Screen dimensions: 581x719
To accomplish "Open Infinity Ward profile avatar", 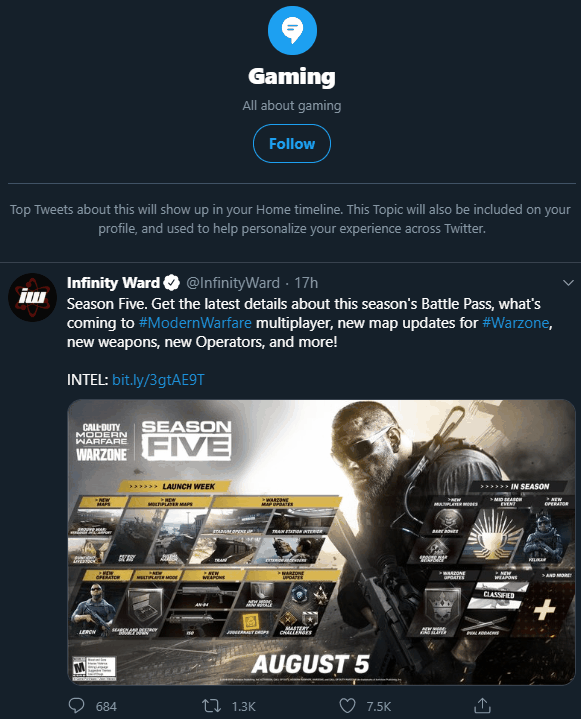I will 32,297.
